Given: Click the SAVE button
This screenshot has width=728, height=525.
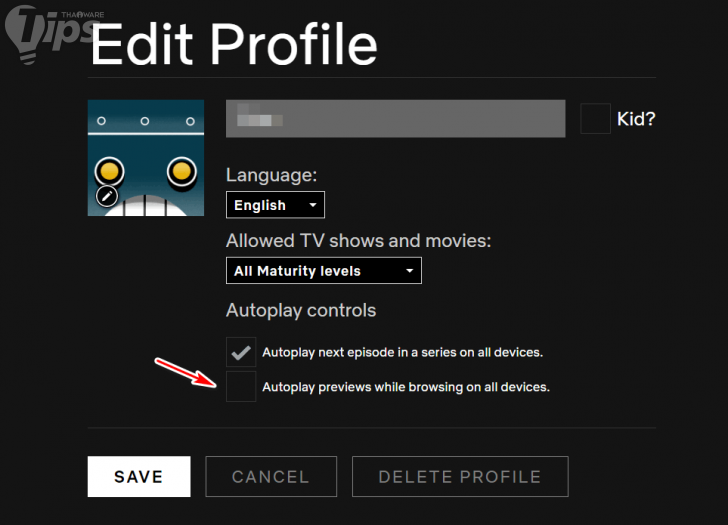Looking at the screenshot, I should pyautogui.click(x=139, y=477).
